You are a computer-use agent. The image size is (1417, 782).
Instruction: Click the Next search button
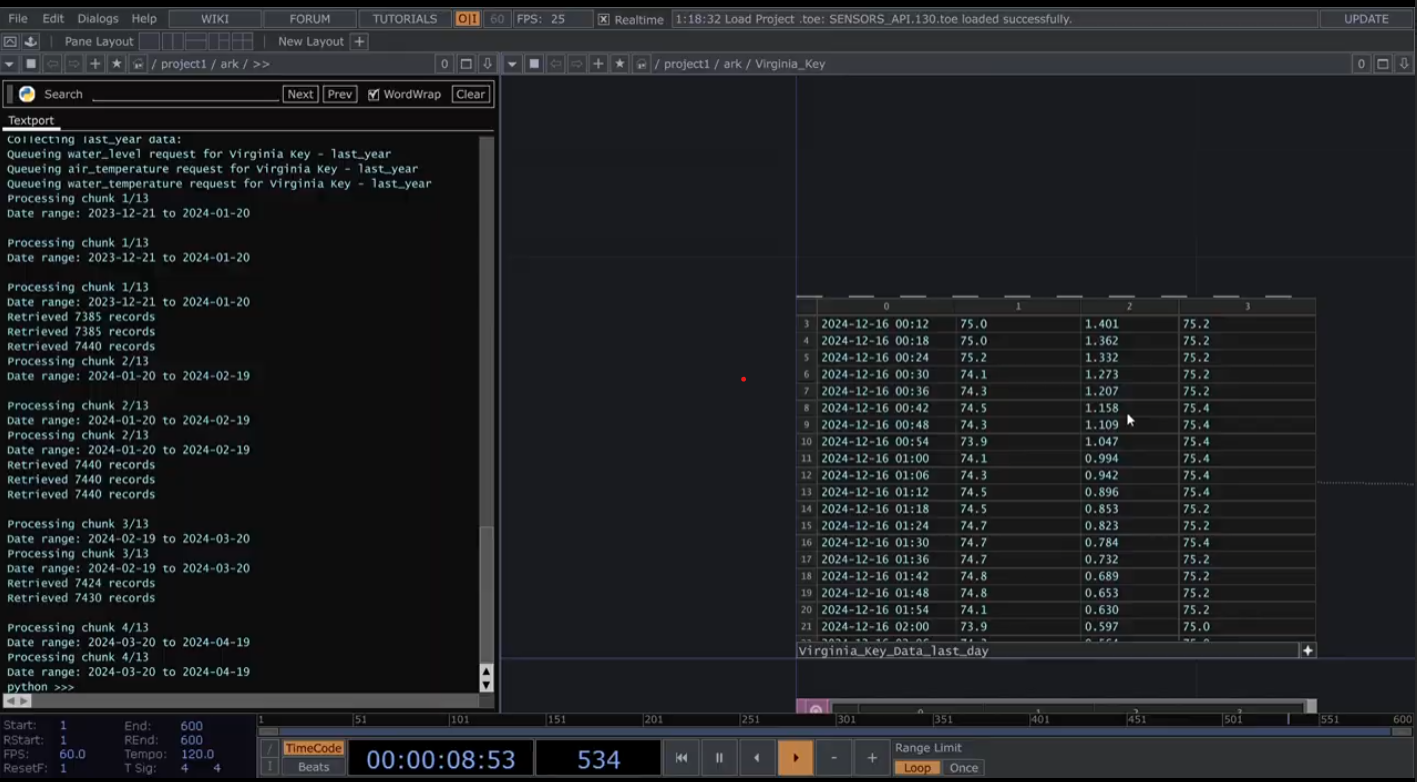click(300, 94)
